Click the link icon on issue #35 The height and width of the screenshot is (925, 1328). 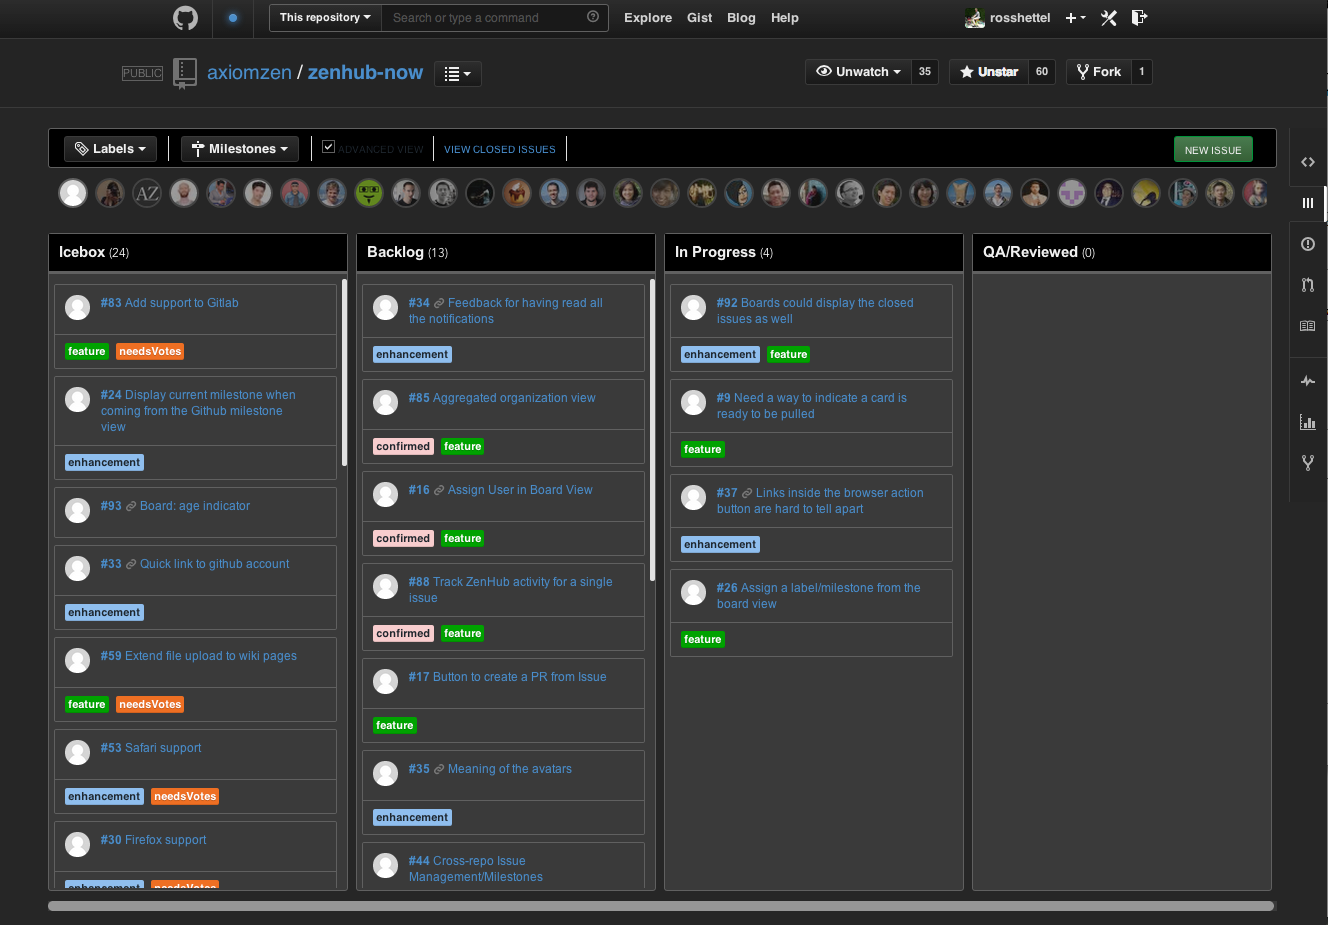(x=439, y=770)
